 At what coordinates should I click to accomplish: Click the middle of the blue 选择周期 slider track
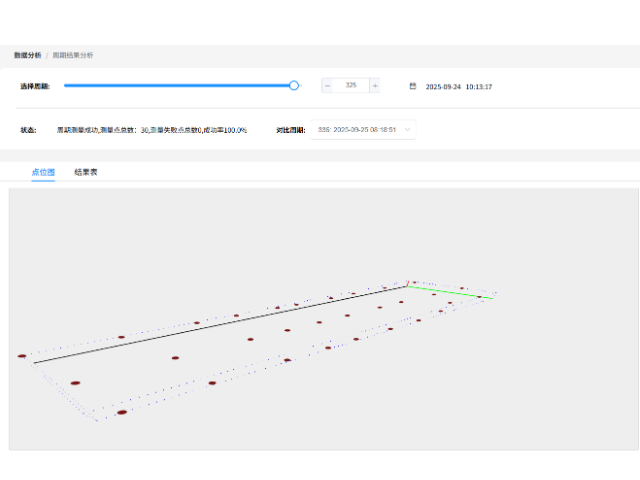tap(178, 86)
